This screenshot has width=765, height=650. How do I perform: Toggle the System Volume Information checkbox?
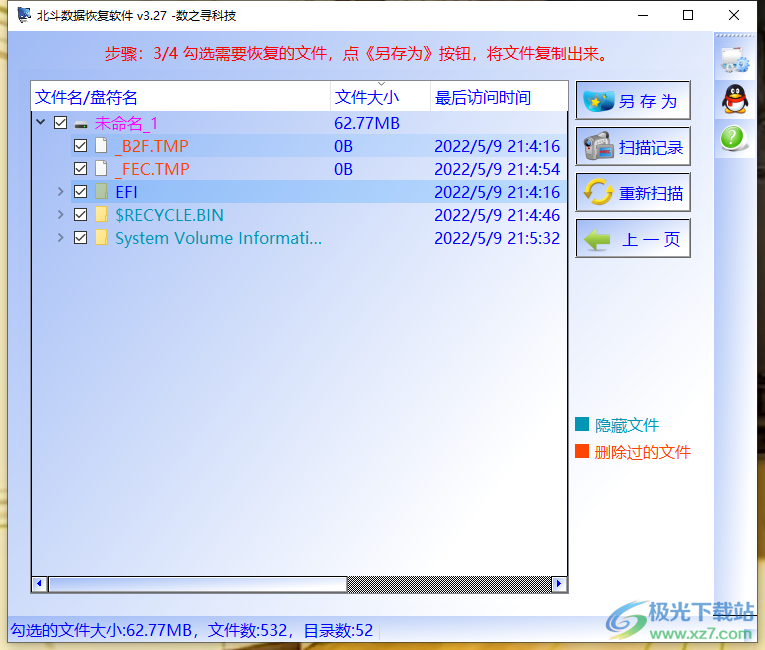tap(81, 237)
